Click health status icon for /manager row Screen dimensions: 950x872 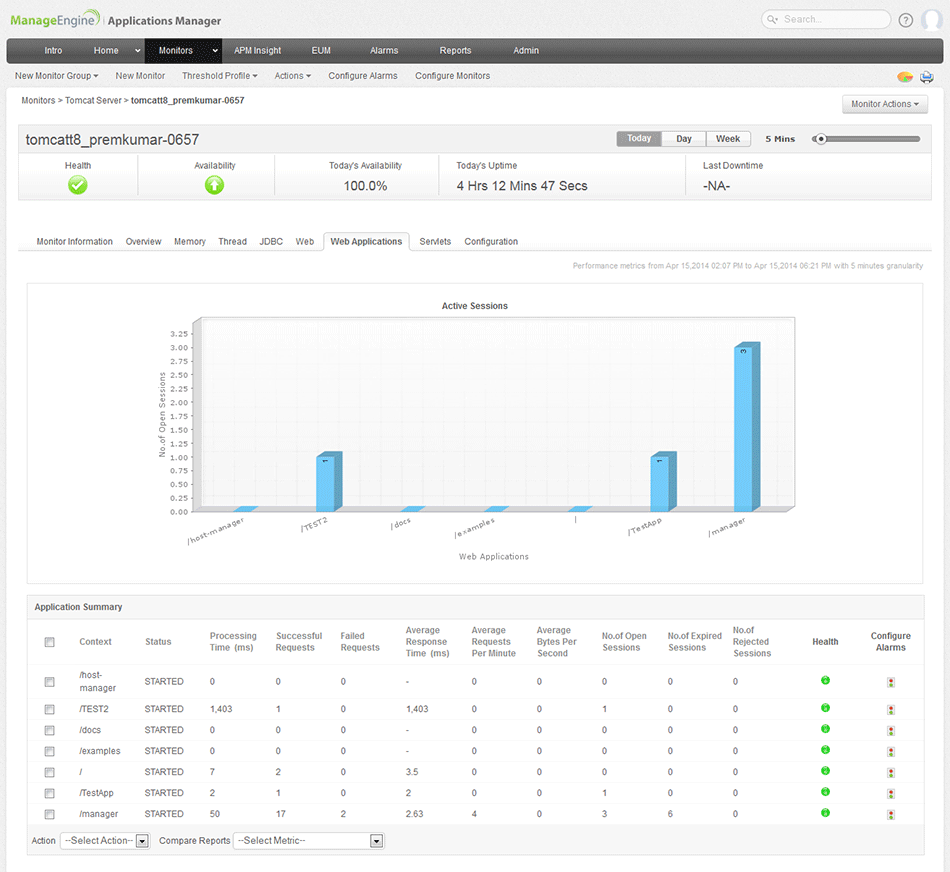tap(825, 813)
